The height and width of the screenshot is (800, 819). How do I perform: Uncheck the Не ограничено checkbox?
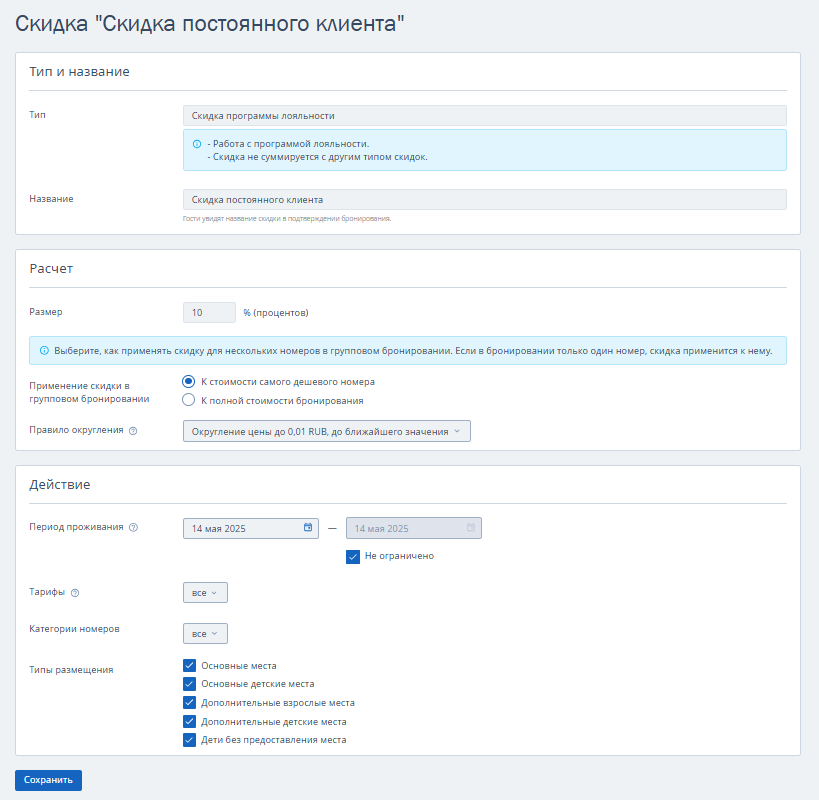[x=353, y=557]
